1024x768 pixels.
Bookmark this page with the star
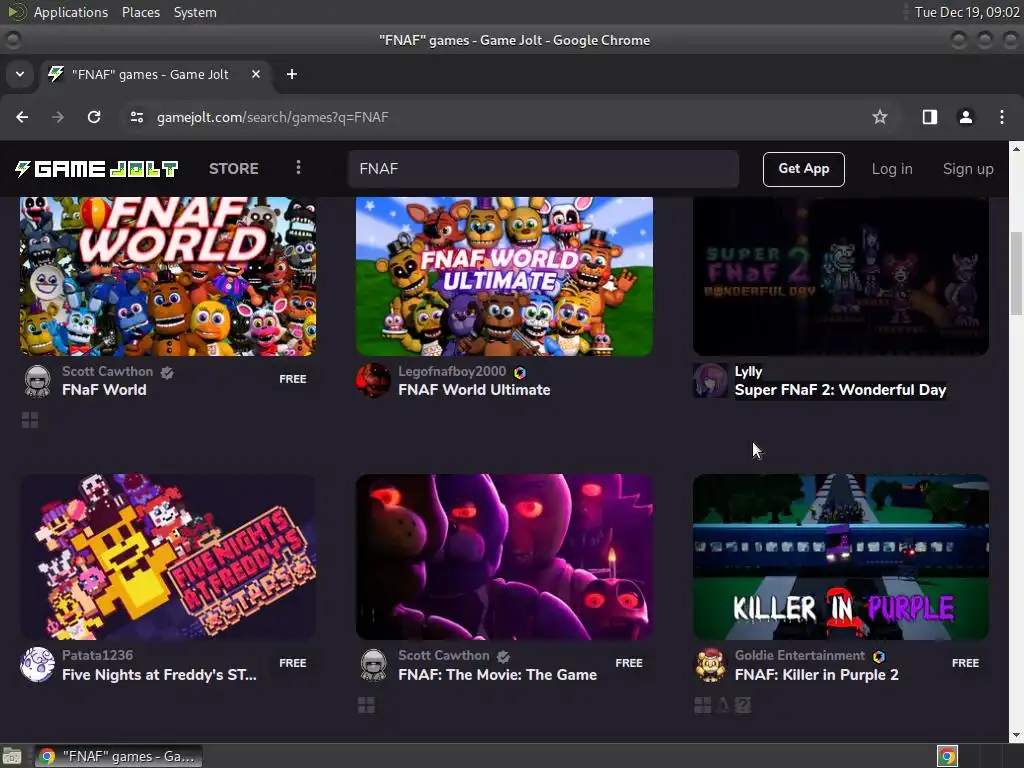(x=880, y=117)
